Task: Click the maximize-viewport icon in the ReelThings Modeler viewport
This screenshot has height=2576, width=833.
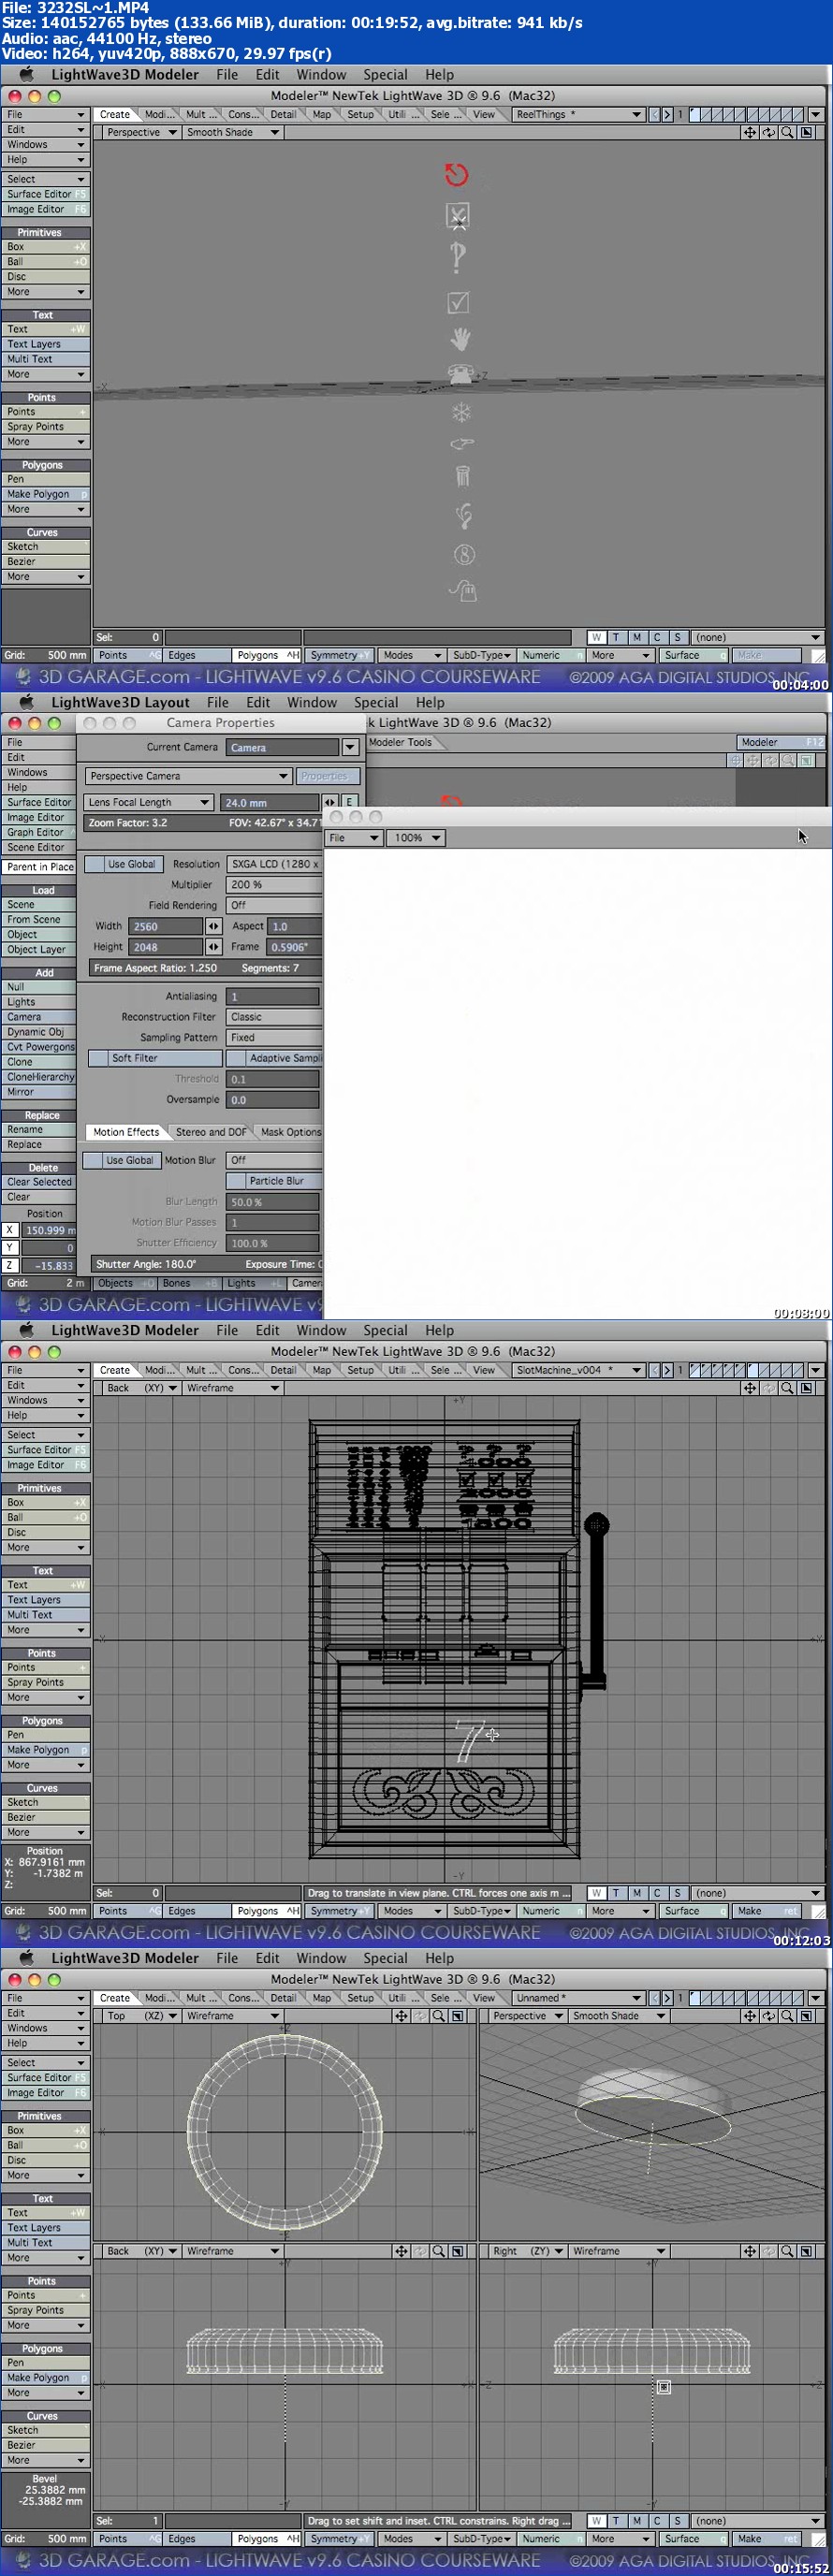Action: click(x=806, y=132)
